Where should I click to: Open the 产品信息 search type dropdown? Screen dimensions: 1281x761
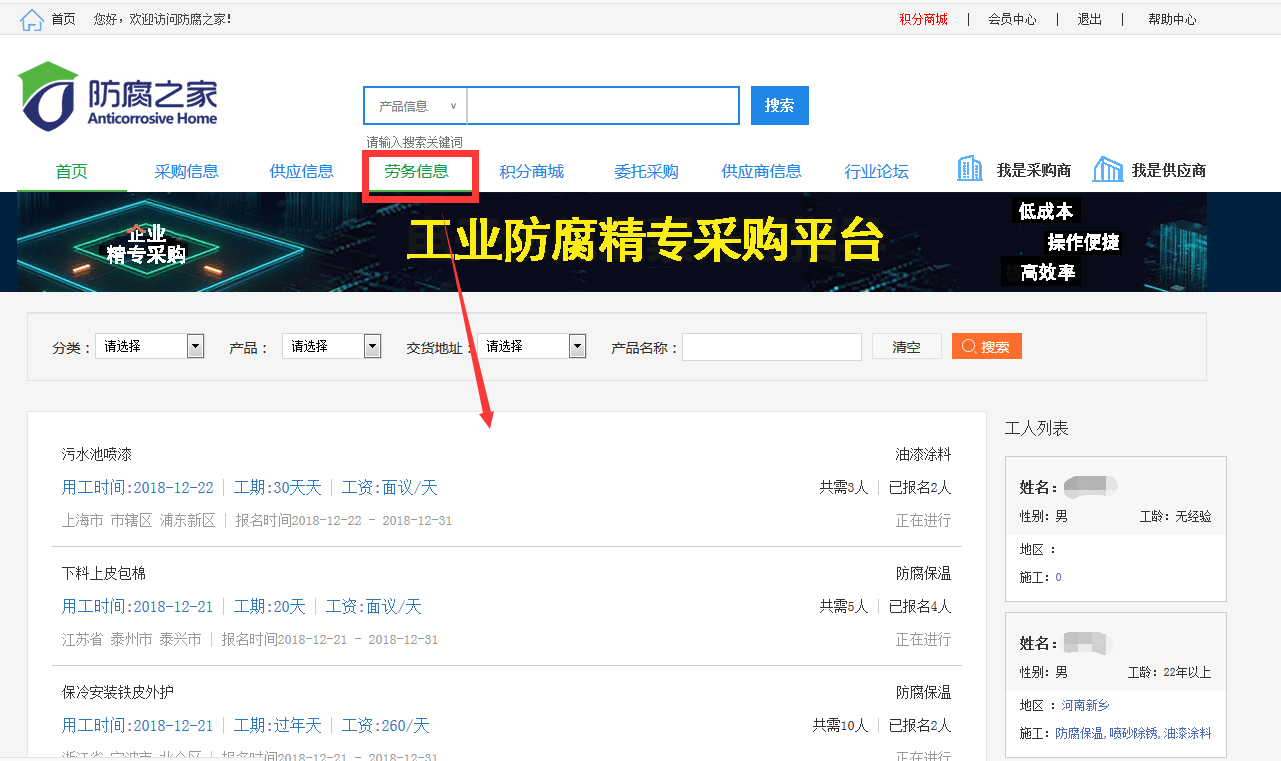click(415, 106)
